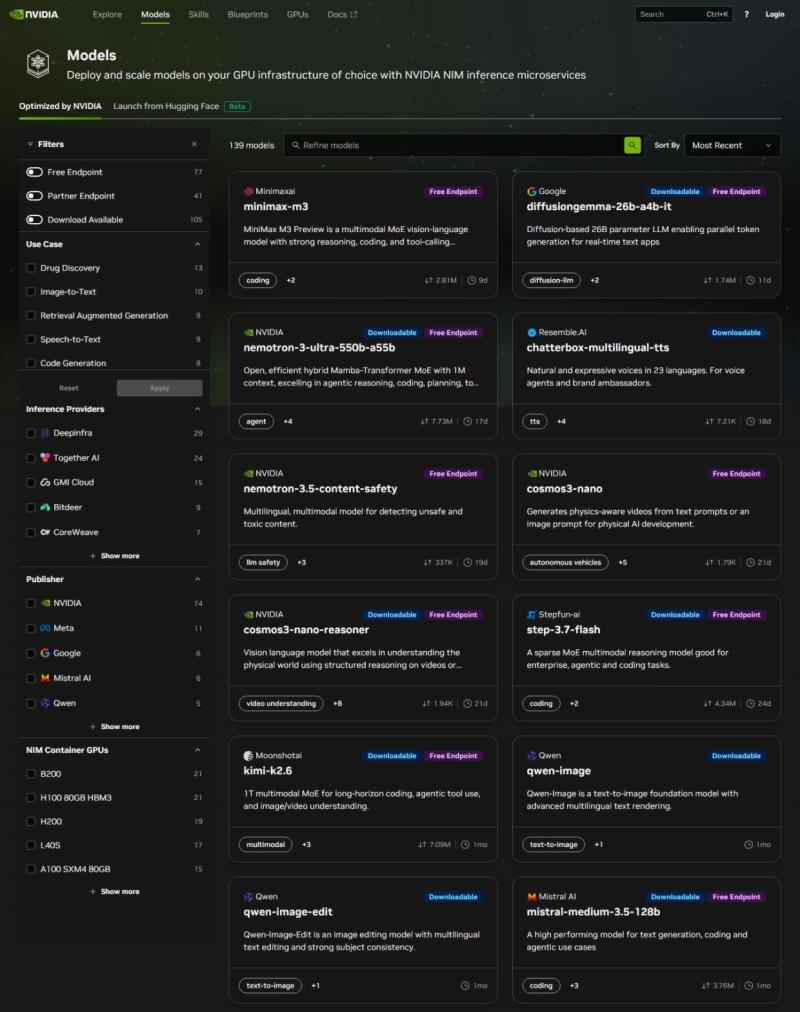
Task: Select the Optimized by NVIDIA tab
Action: (x=60, y=106)
